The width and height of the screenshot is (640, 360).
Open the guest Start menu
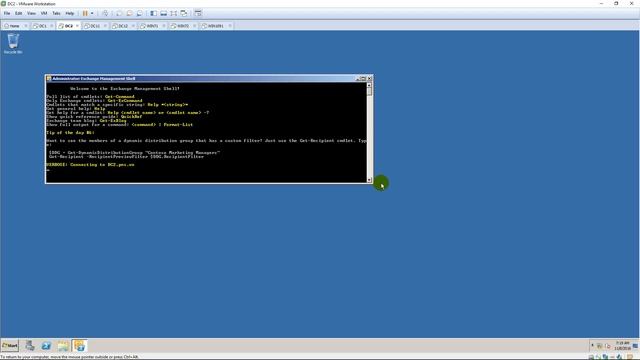(x=10, y=346)
